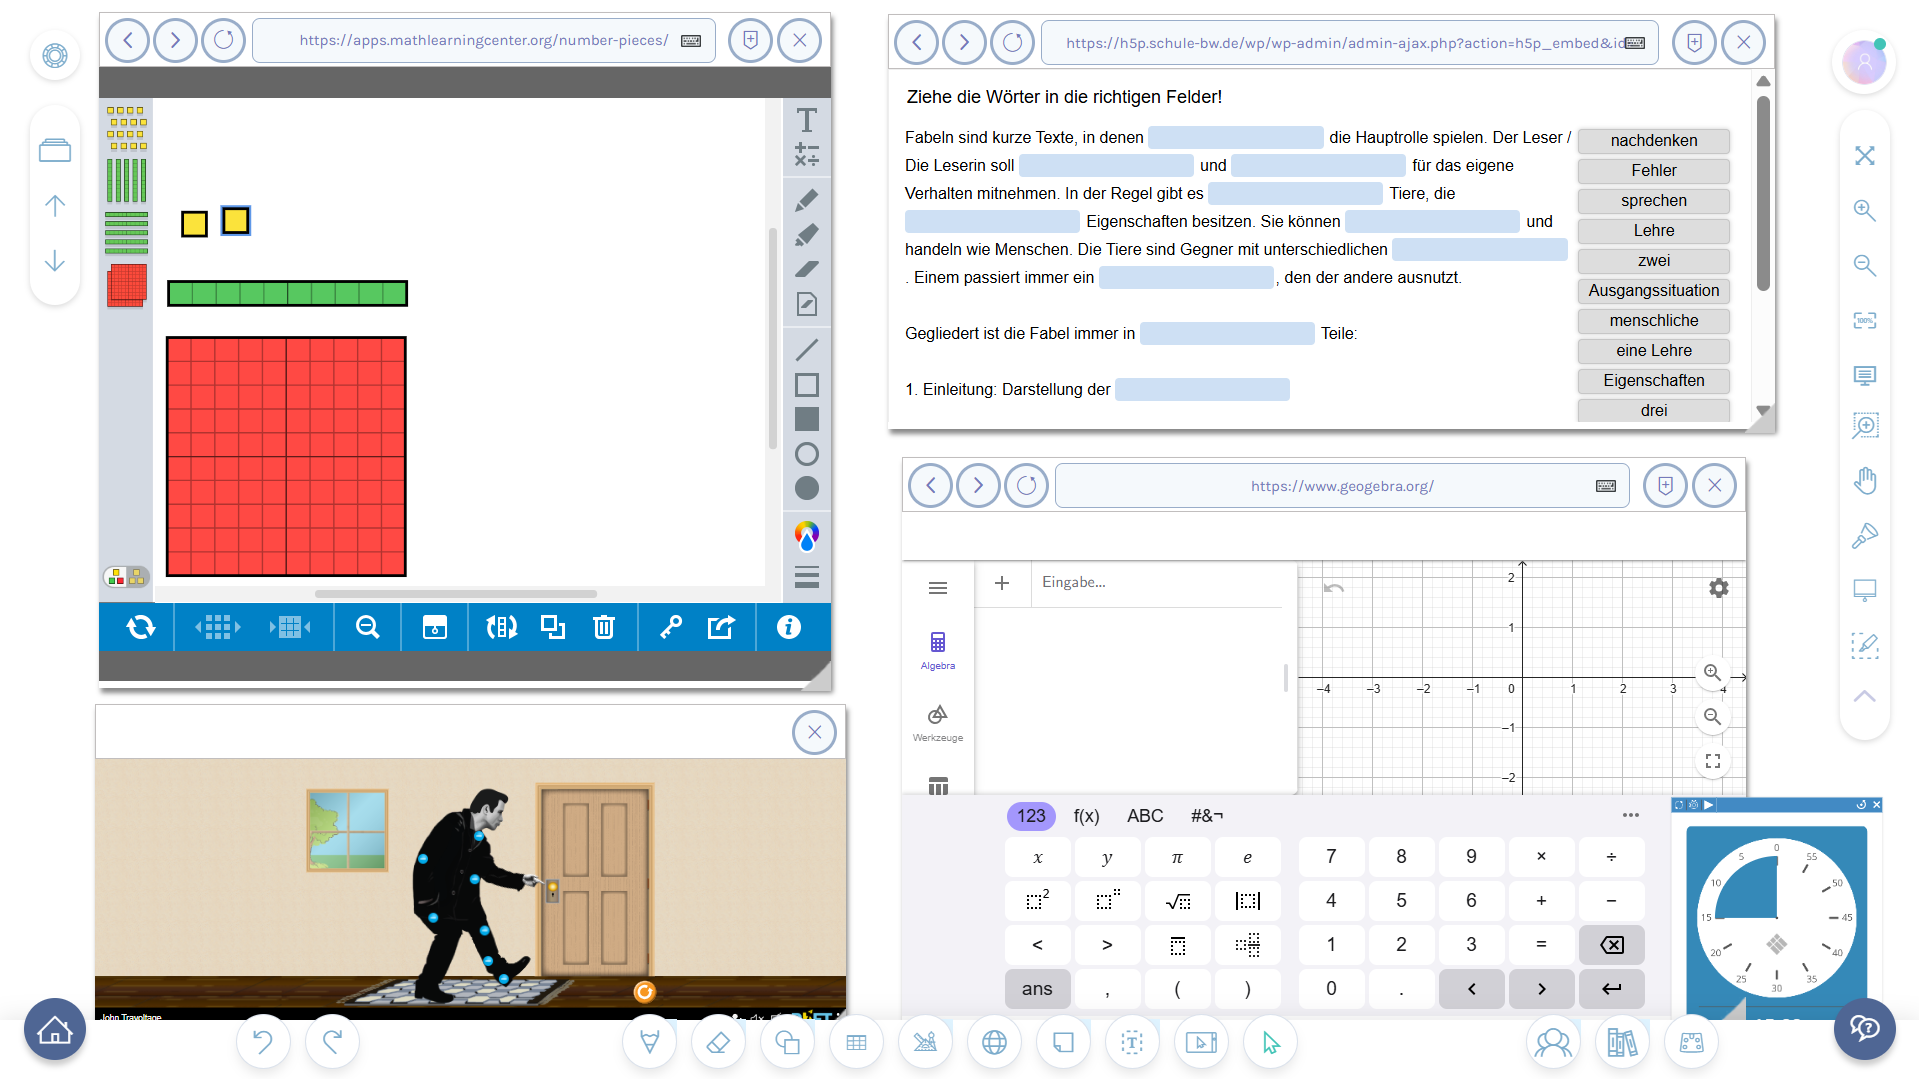Switch to GeoGebra Werkzeuge view

[938, 723]
